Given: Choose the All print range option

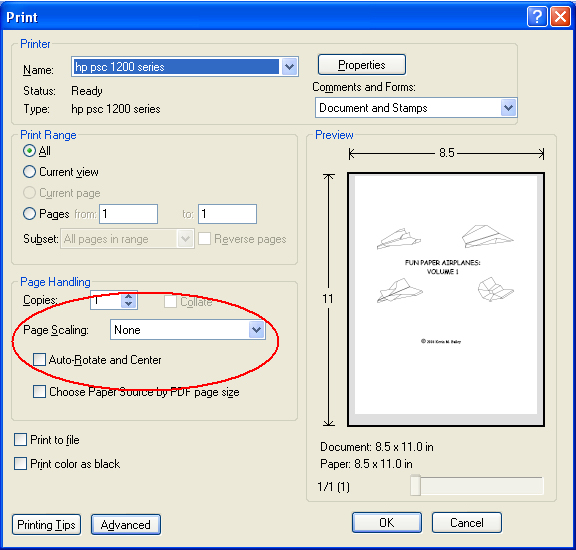Looking at the screenshot, I should point(29,151).
